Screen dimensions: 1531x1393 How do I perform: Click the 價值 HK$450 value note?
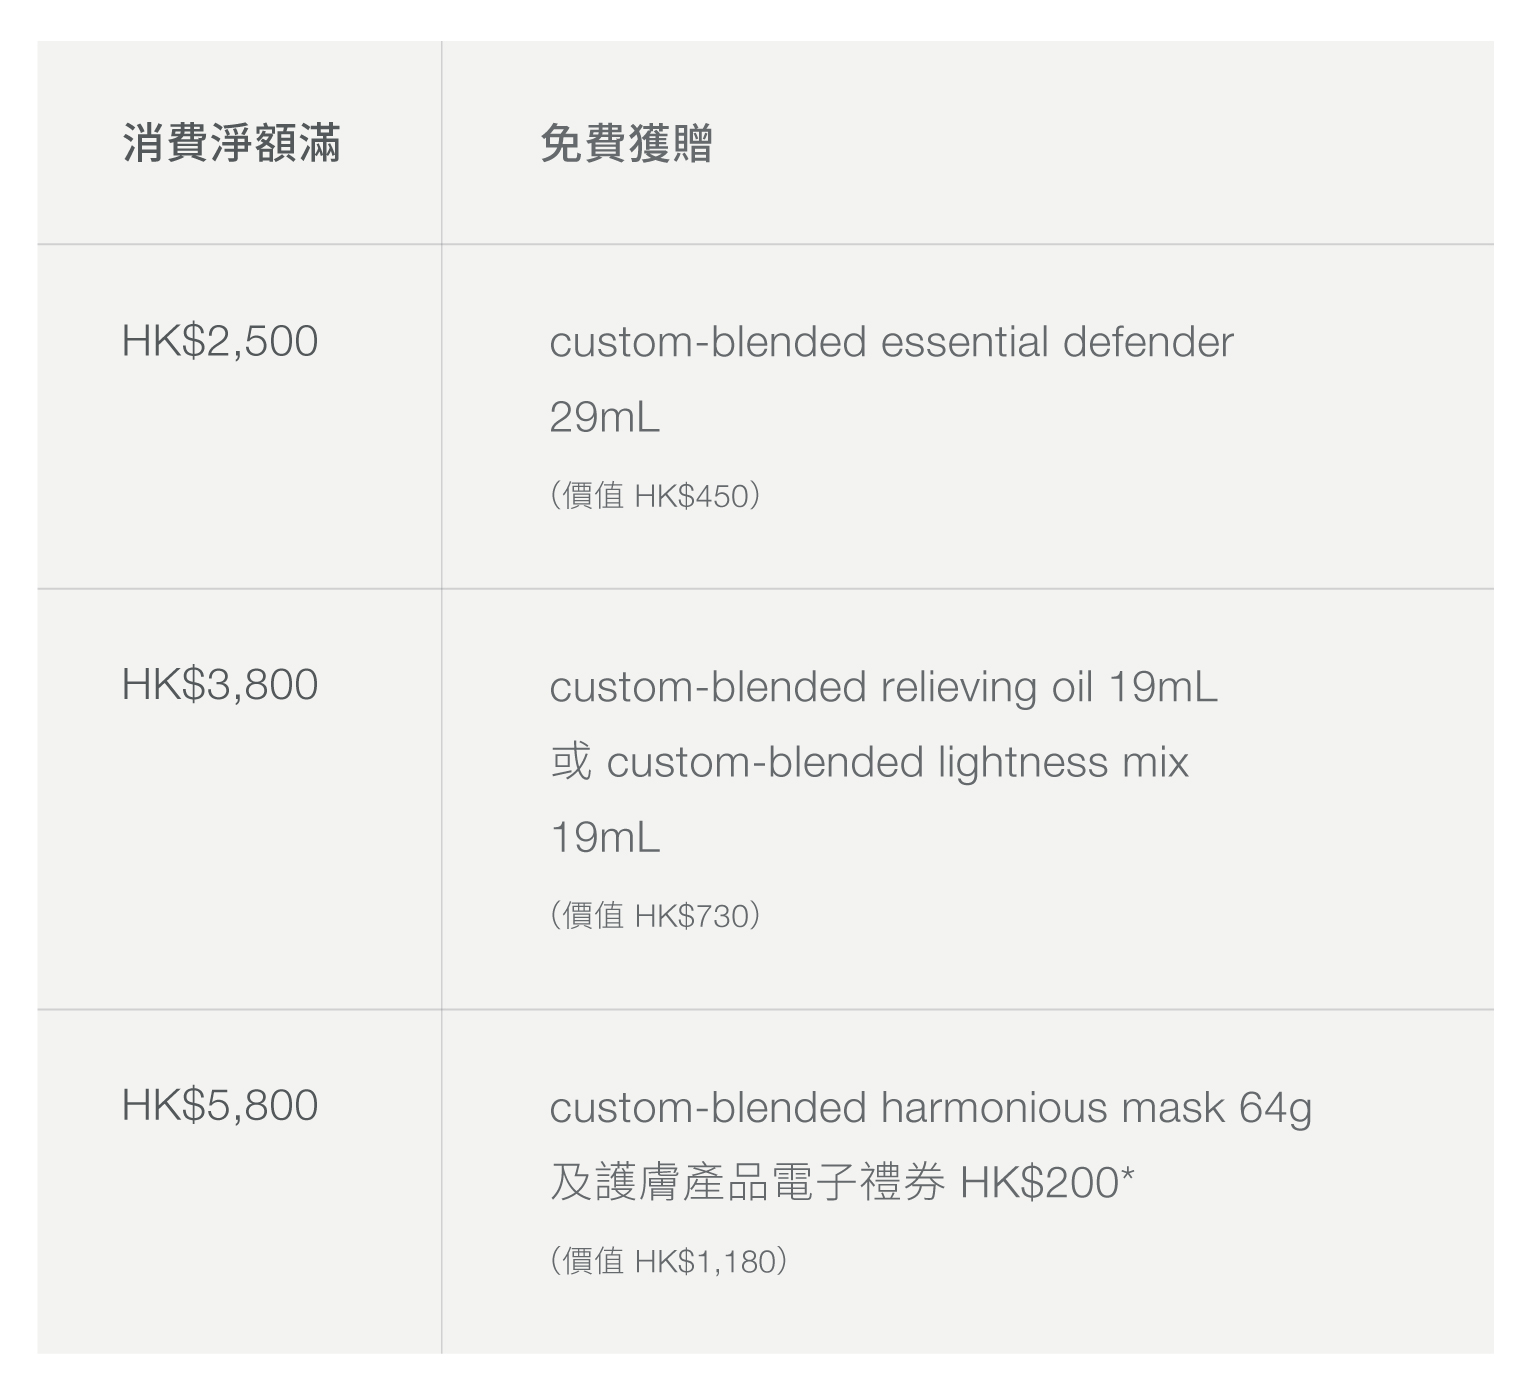(x=655, y=495)
